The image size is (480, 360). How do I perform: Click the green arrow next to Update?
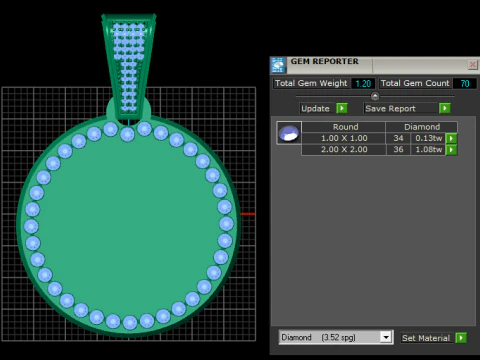point(342,108)
